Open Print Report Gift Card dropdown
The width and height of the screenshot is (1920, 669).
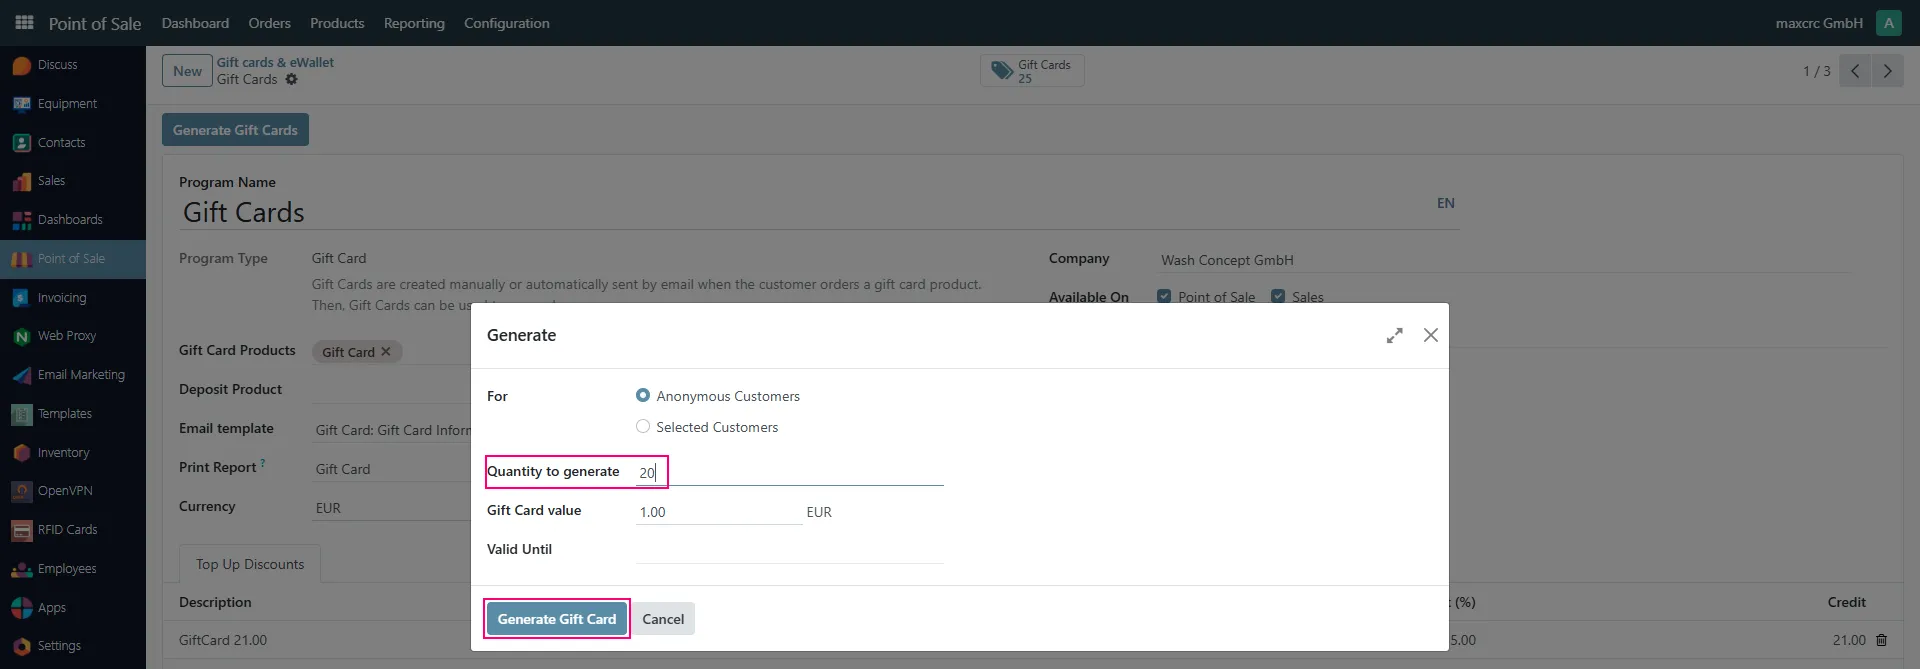coord(391,469)
